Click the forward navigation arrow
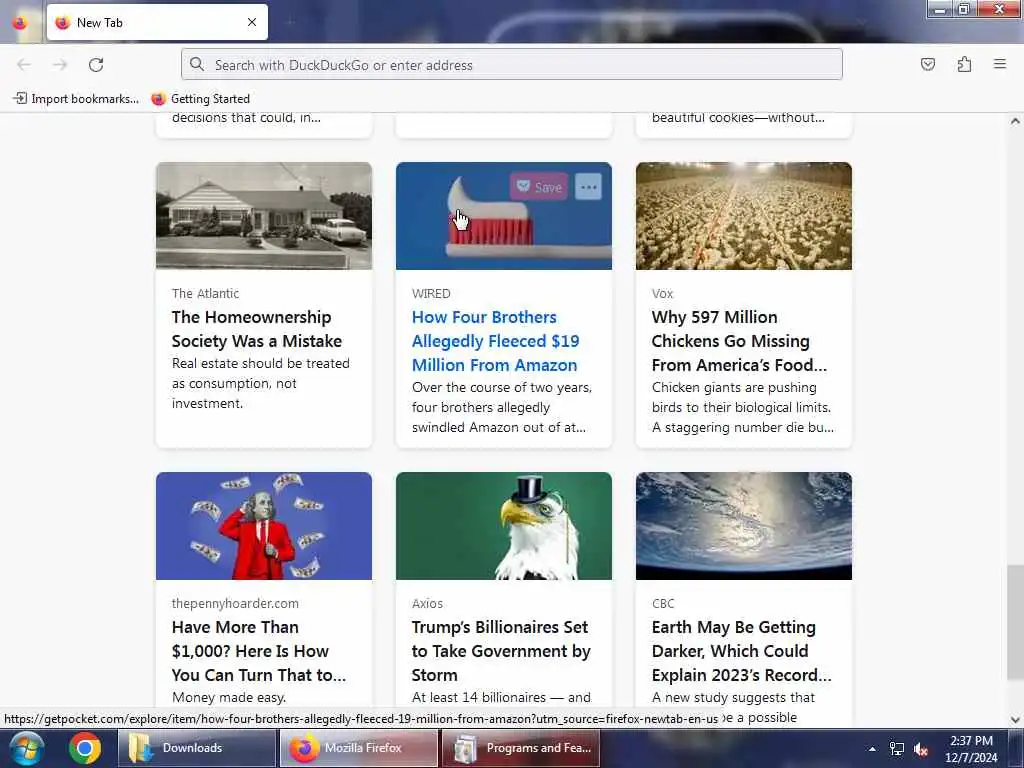Viewport: 1024px width, 768px height. point(60,65)
